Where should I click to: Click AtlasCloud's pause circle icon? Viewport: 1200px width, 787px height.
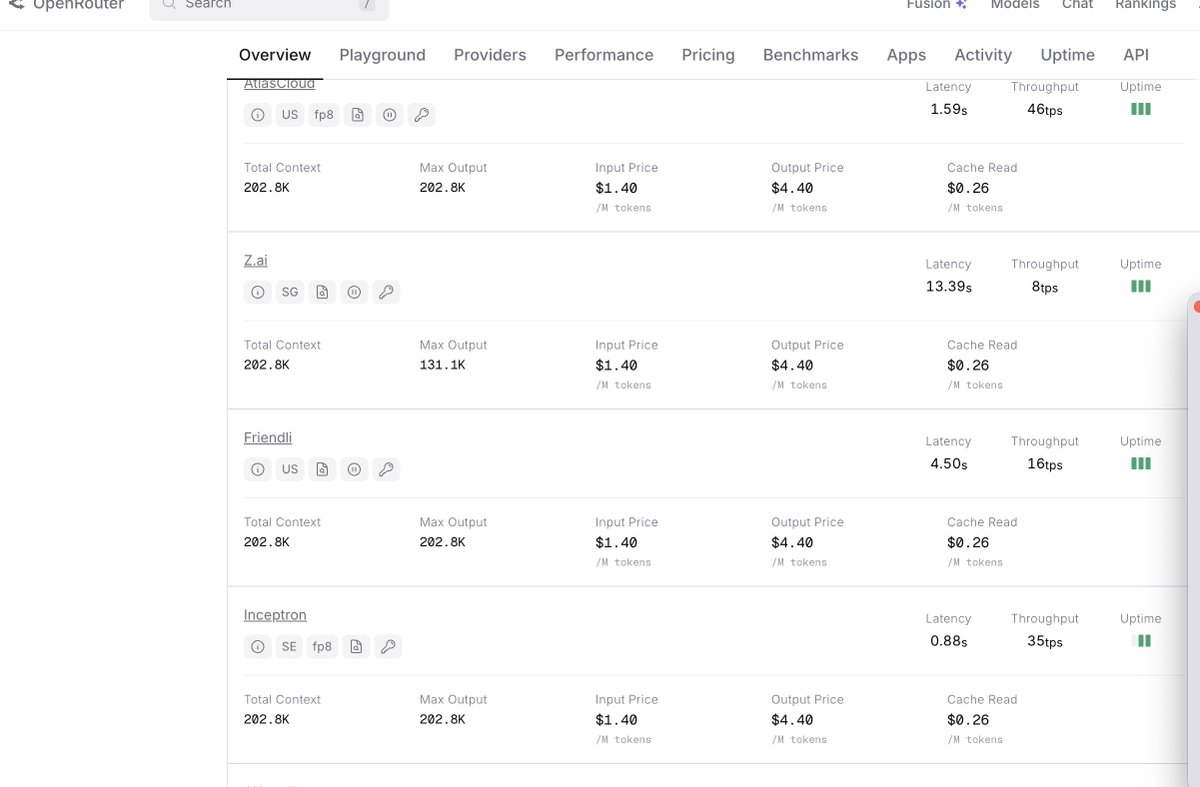390,115
